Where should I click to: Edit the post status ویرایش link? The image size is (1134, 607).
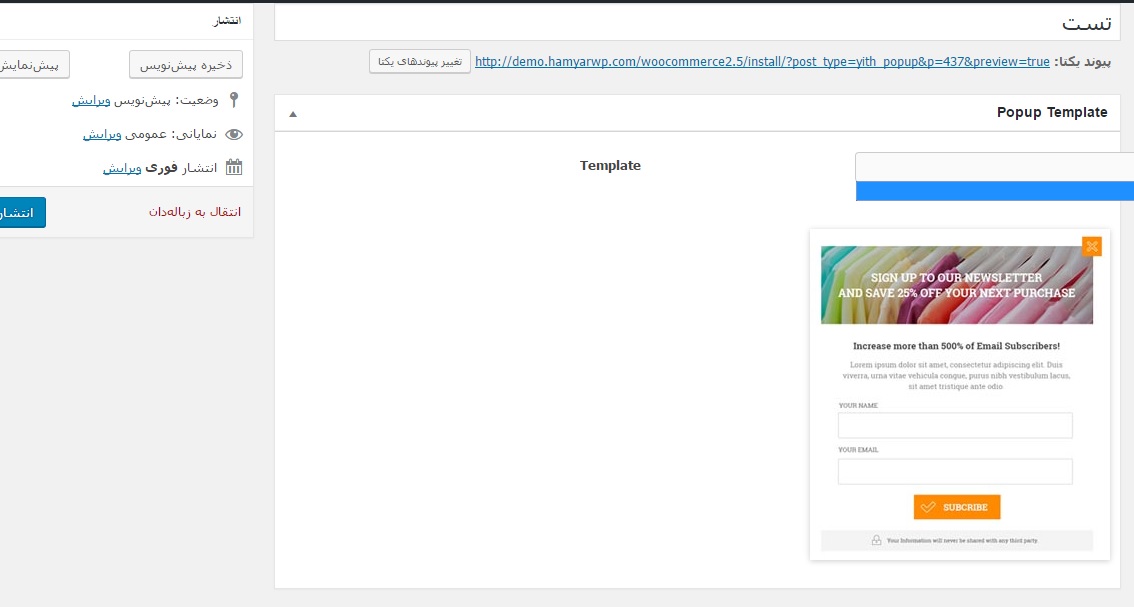pos(91,101)
